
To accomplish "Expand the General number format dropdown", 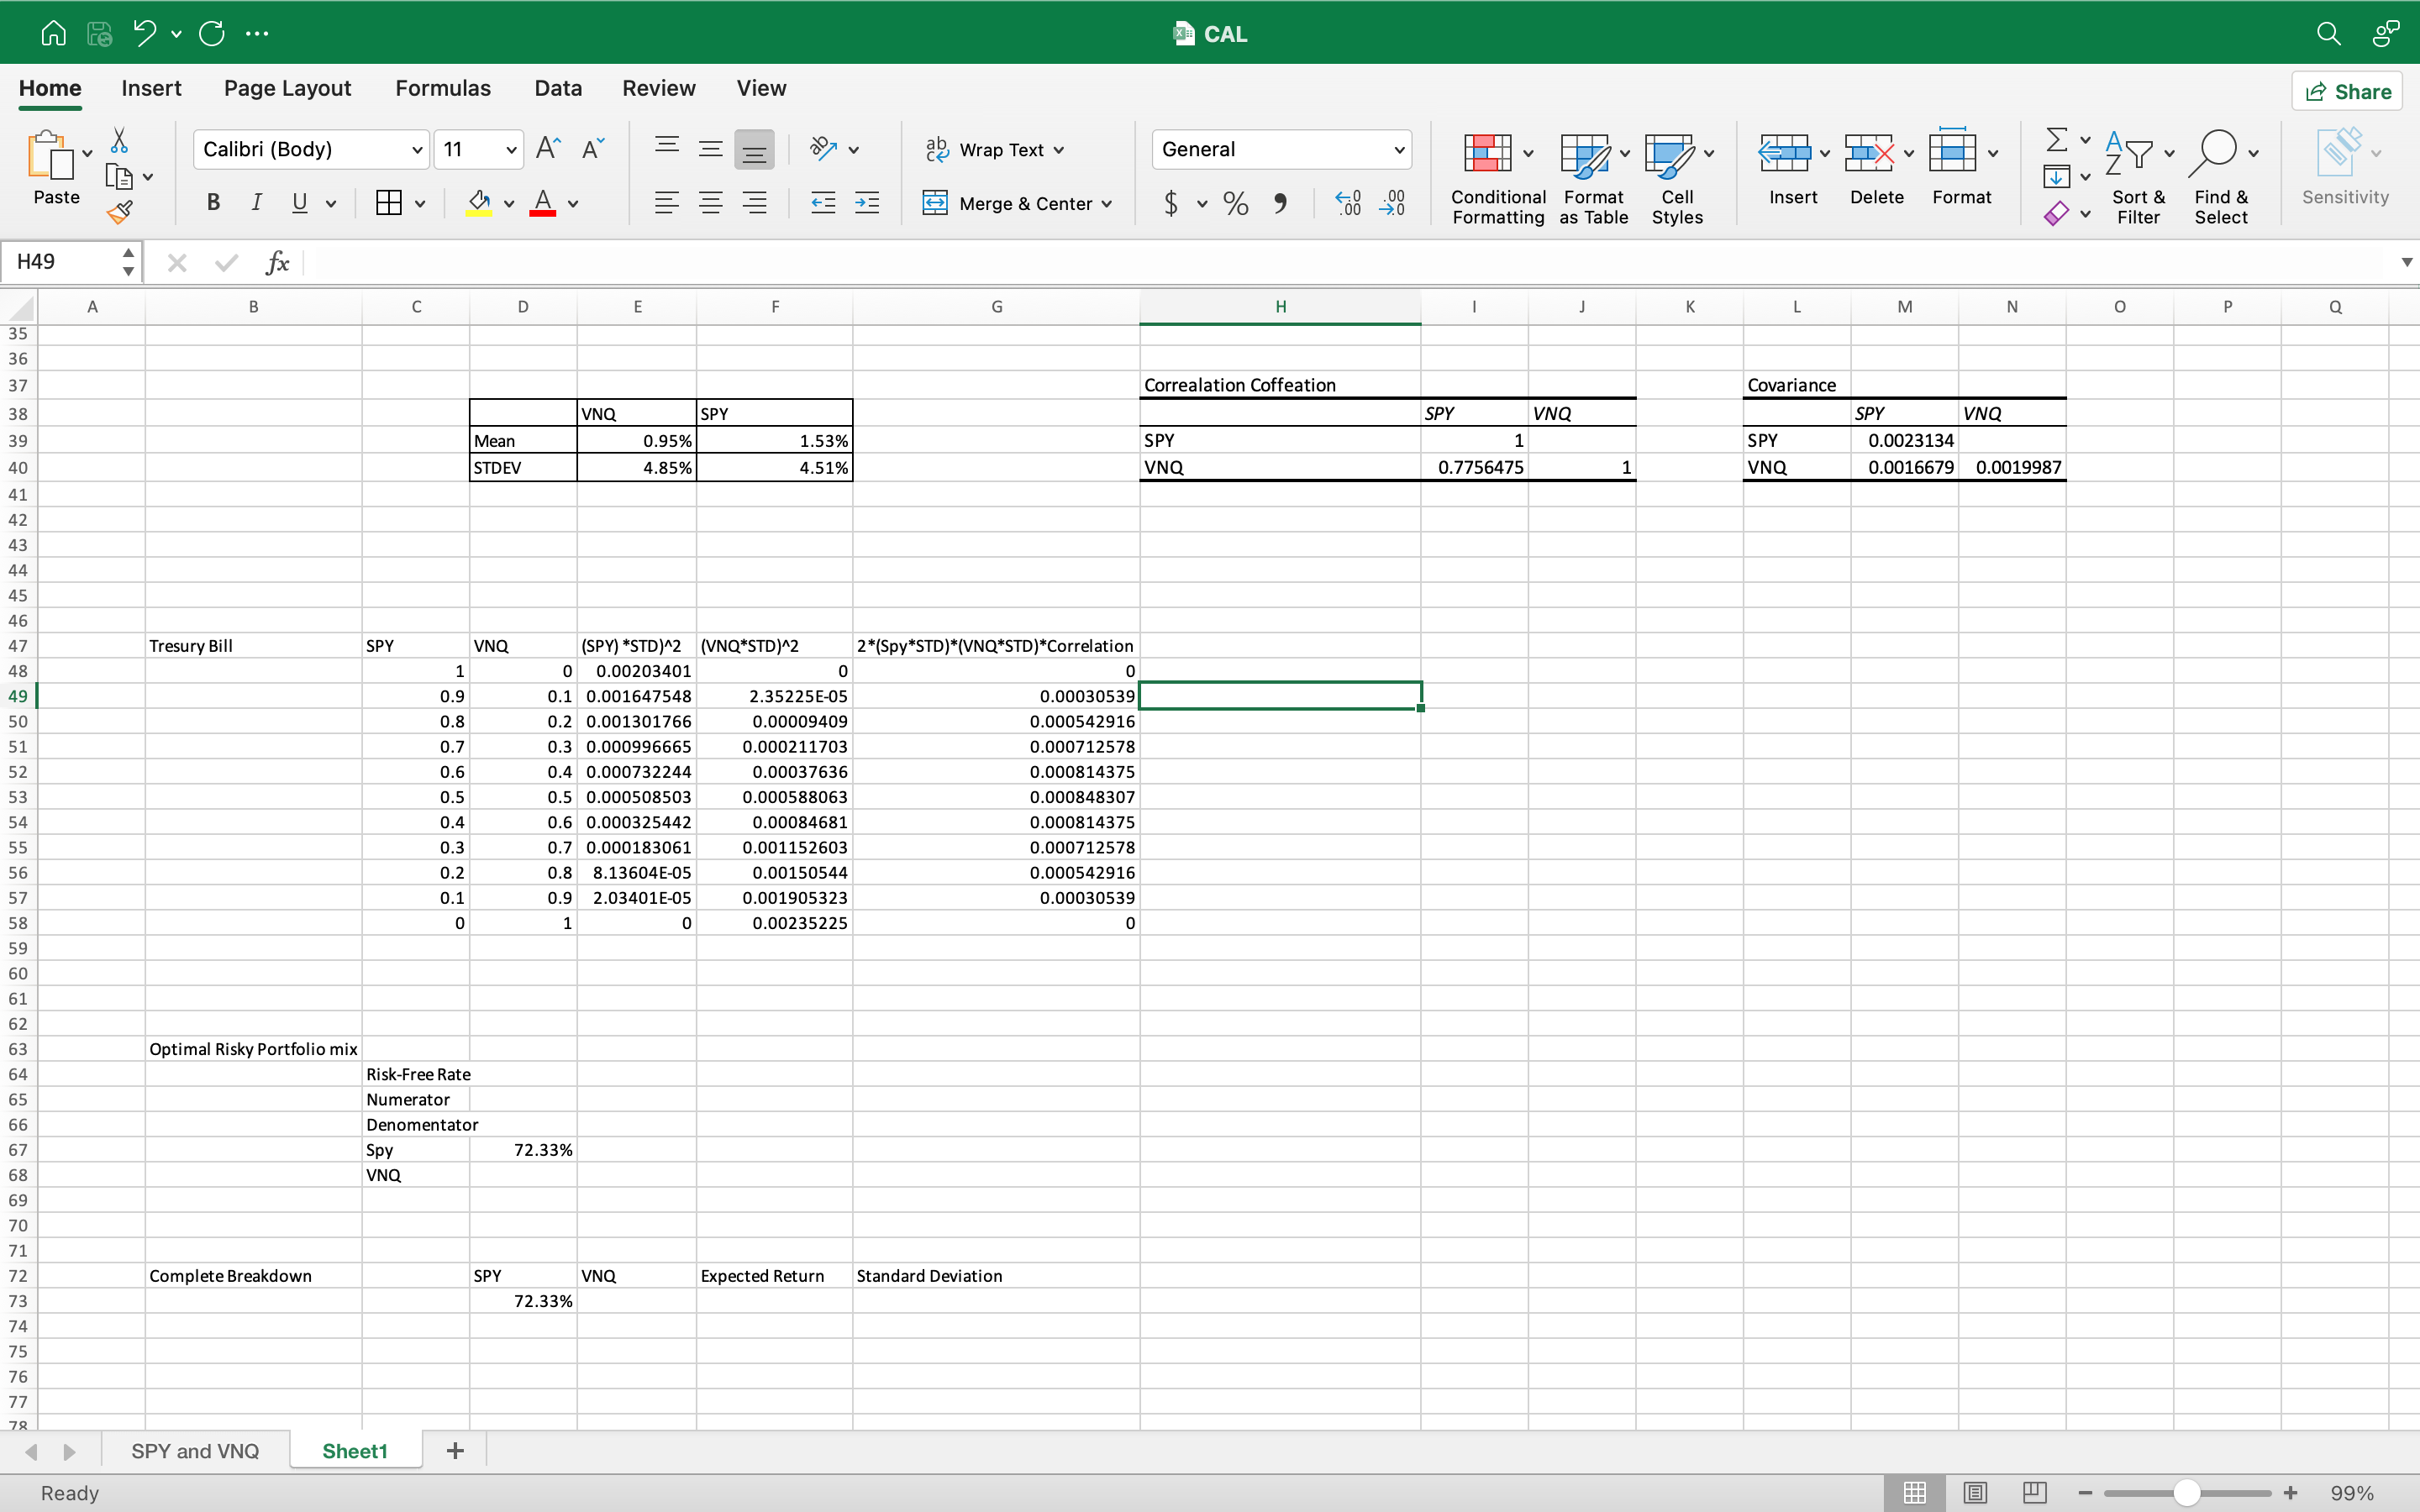I will pyautogui.click(x=1399, y=150).
